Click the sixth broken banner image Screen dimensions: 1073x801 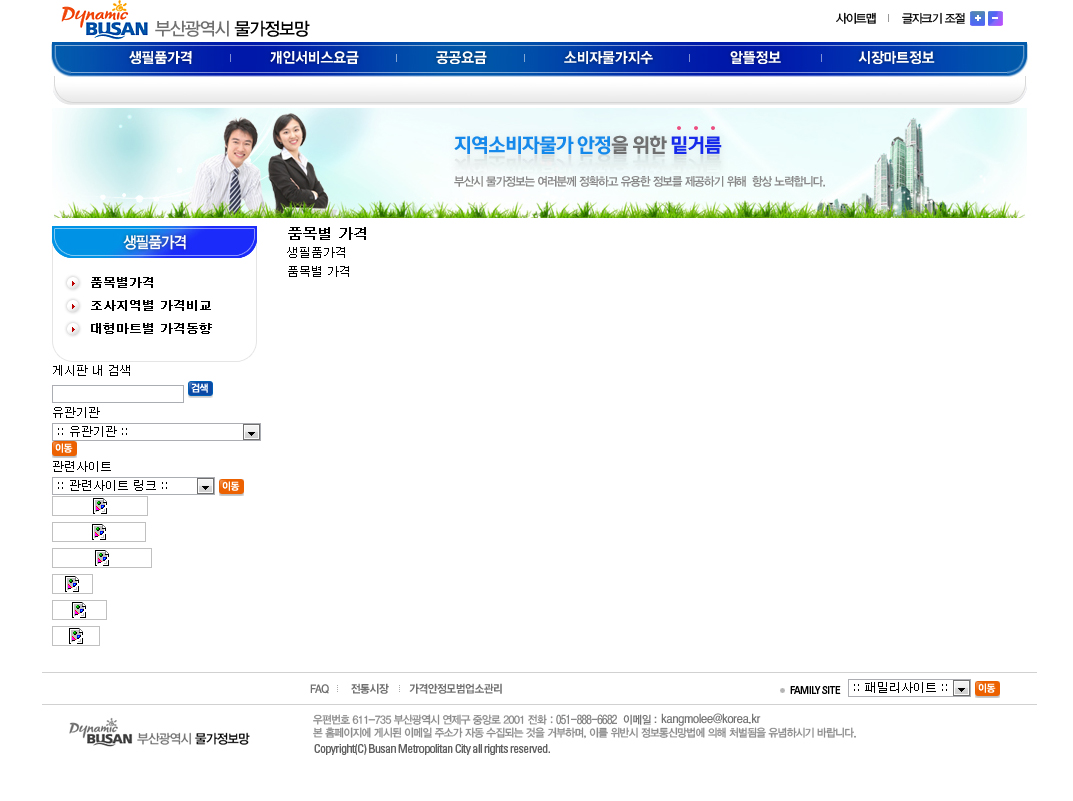[76, 636]
